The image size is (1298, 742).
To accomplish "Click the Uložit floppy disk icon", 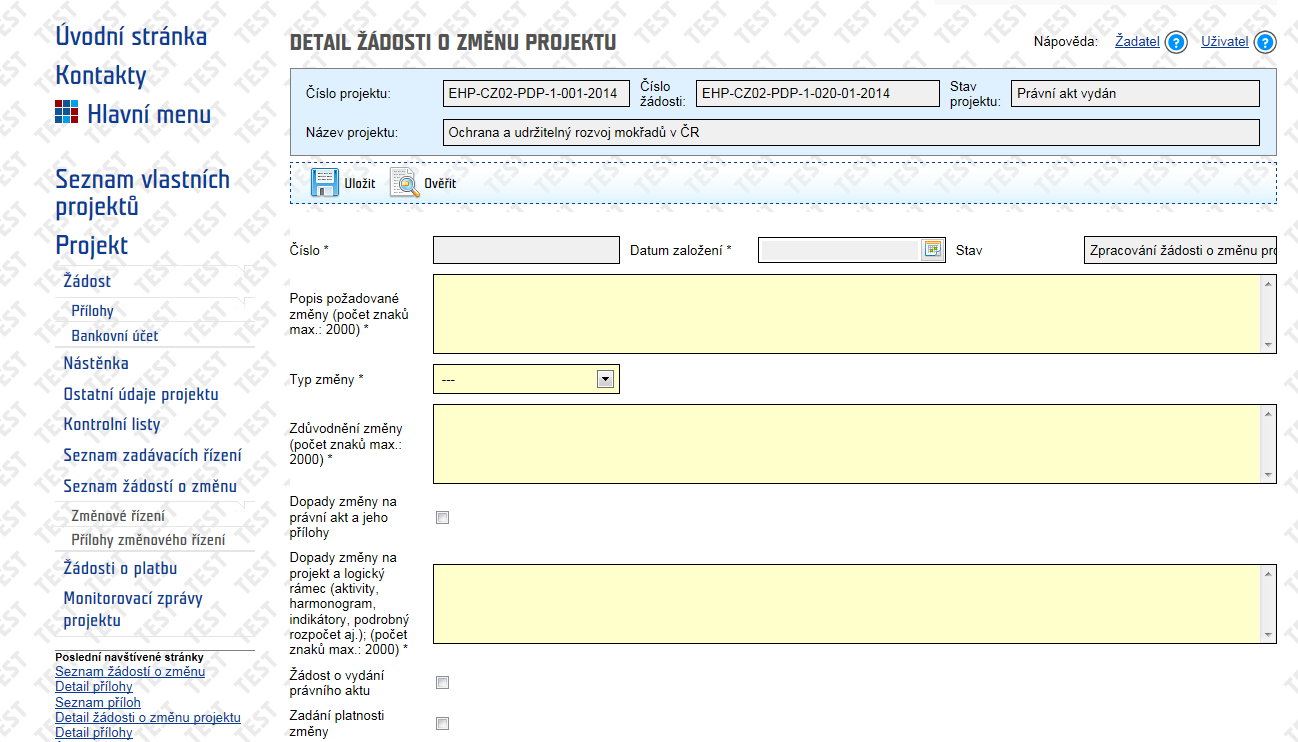I will pyautogui.click(x=325, y=183).
